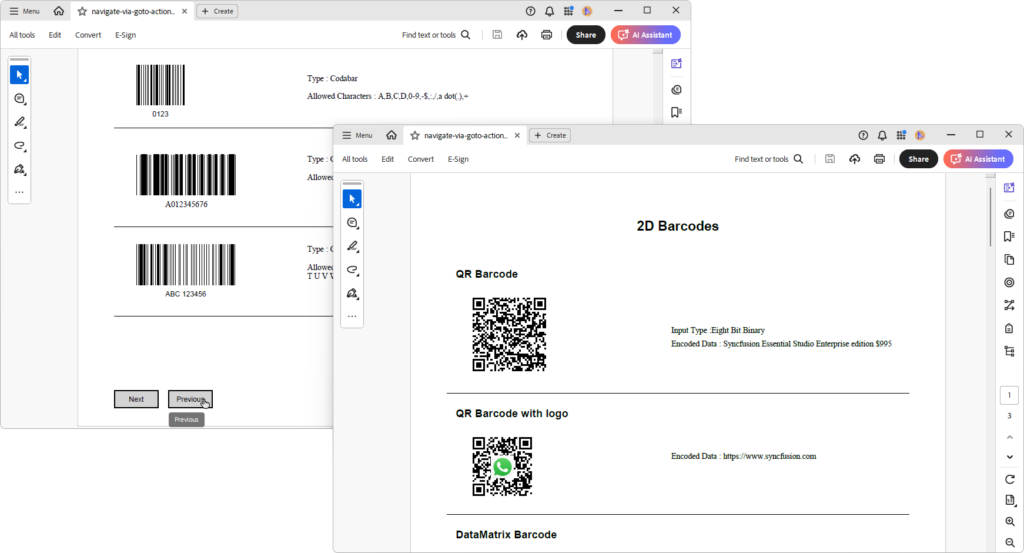
Task: Click the cloud upload icon in front window
Action: (854, 159)
